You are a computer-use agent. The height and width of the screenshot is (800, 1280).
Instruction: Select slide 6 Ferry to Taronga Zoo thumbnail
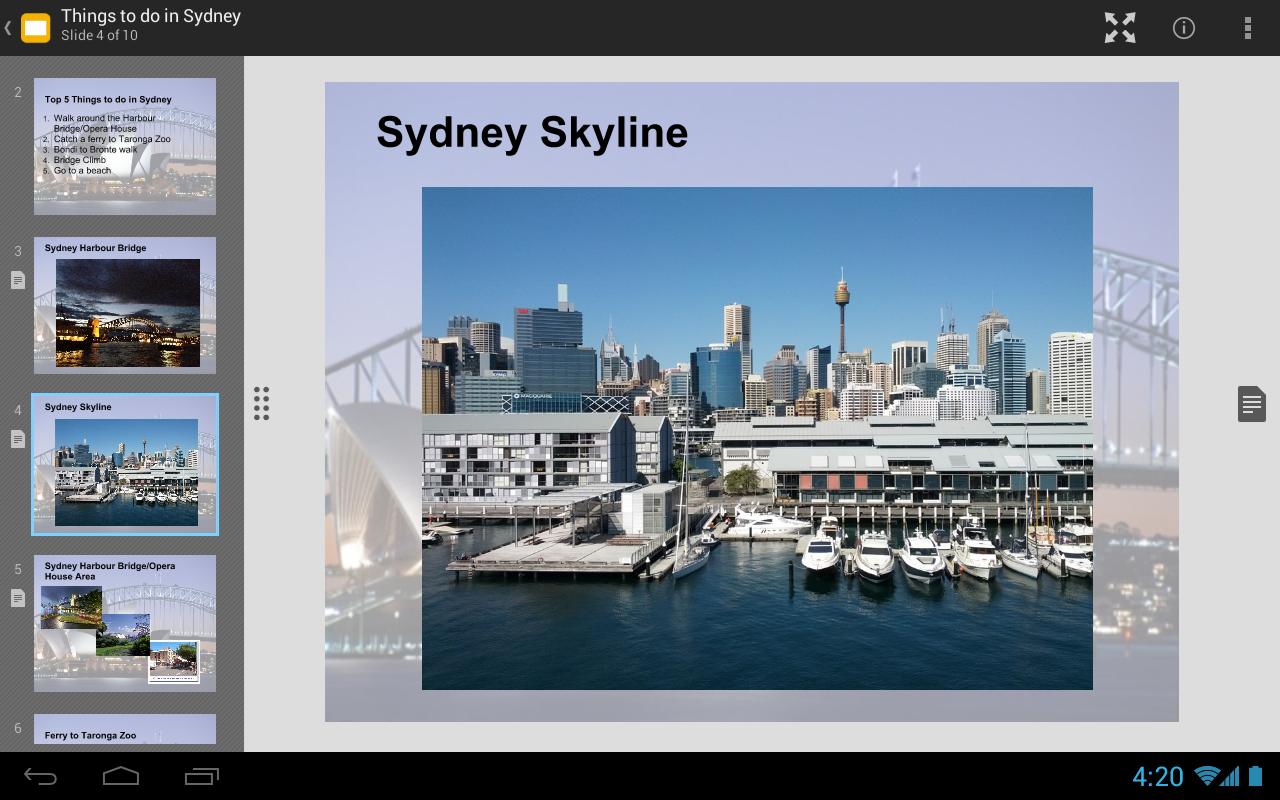pyautogui.click(x=125, y=729)
